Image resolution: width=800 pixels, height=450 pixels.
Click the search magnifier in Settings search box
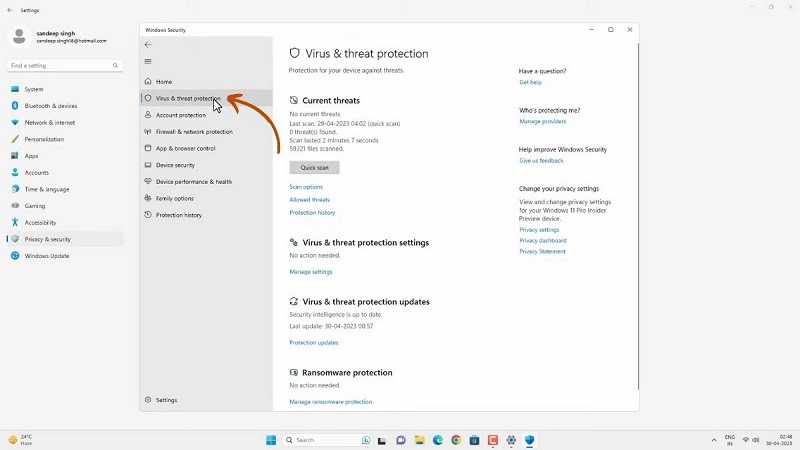(115, 65)
